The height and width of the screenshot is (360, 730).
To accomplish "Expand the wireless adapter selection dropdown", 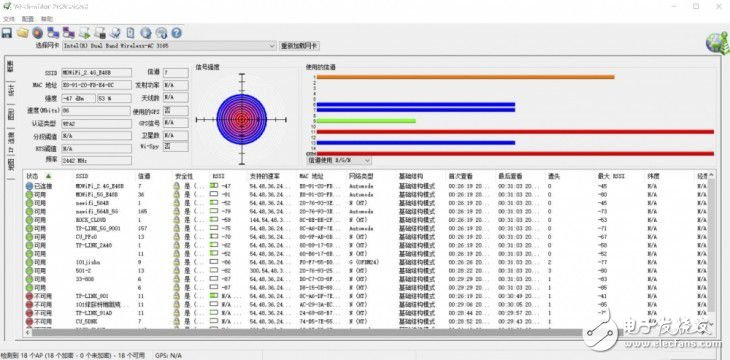I will [x=272, y=46].
